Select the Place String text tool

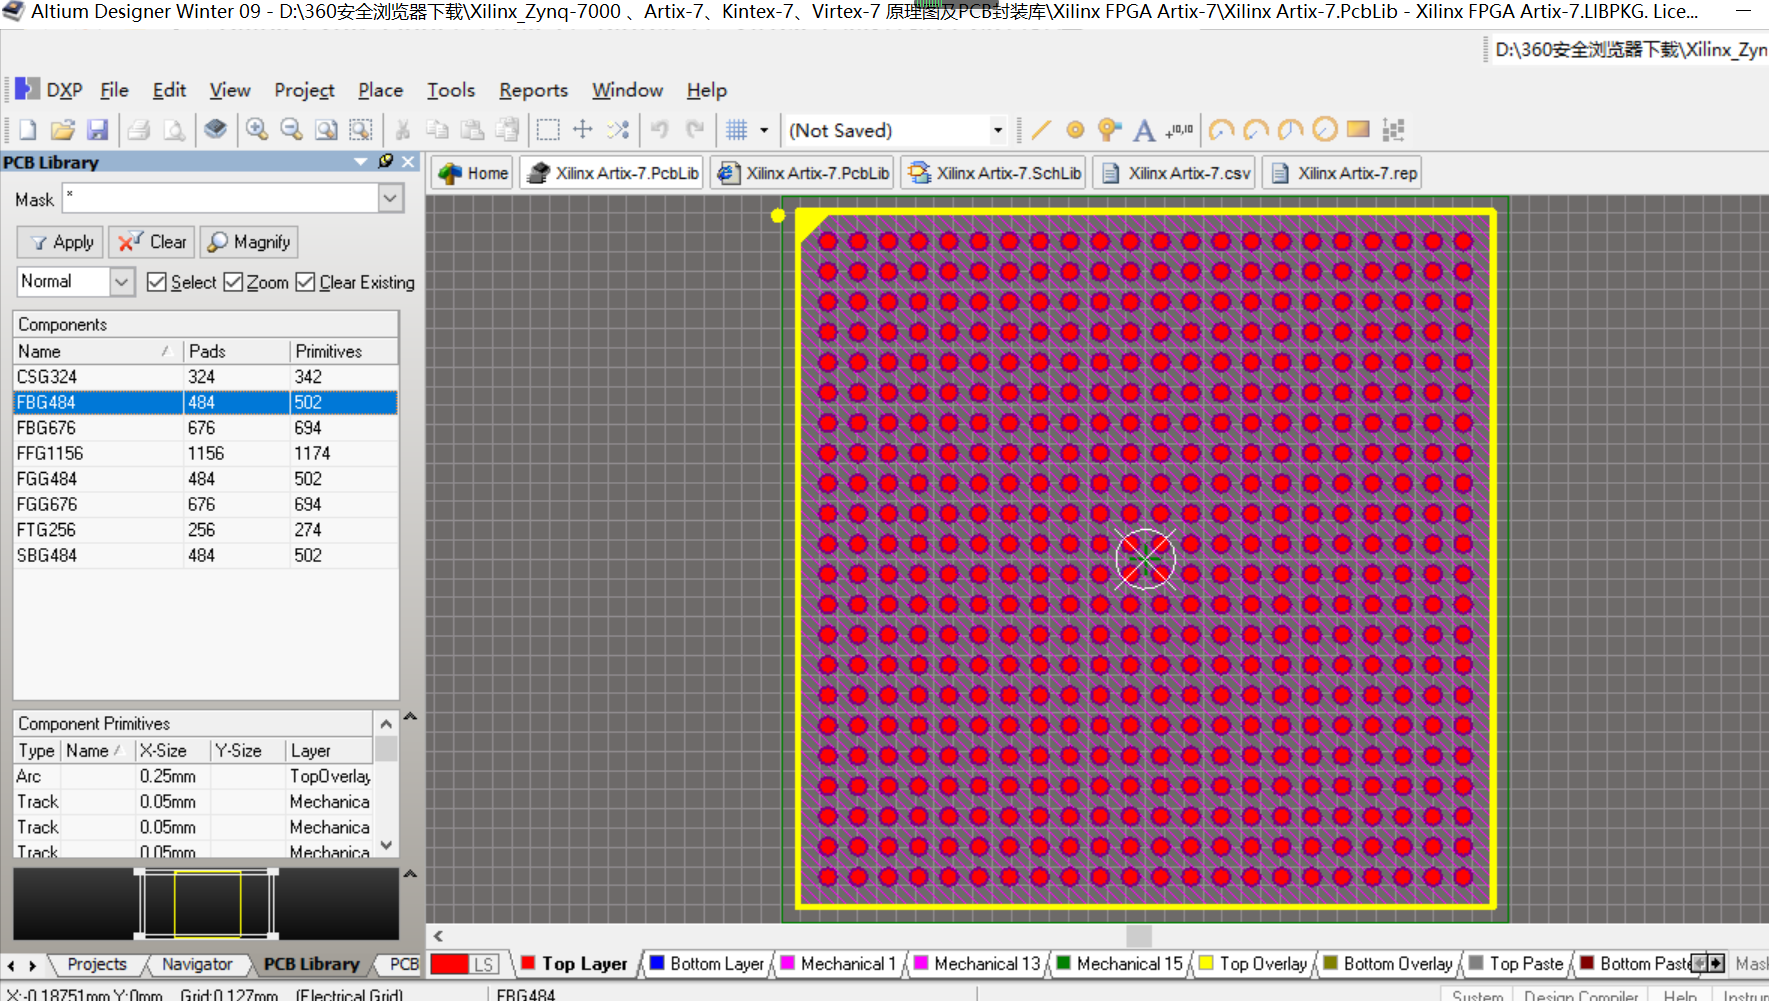(x=1144, y=130)
